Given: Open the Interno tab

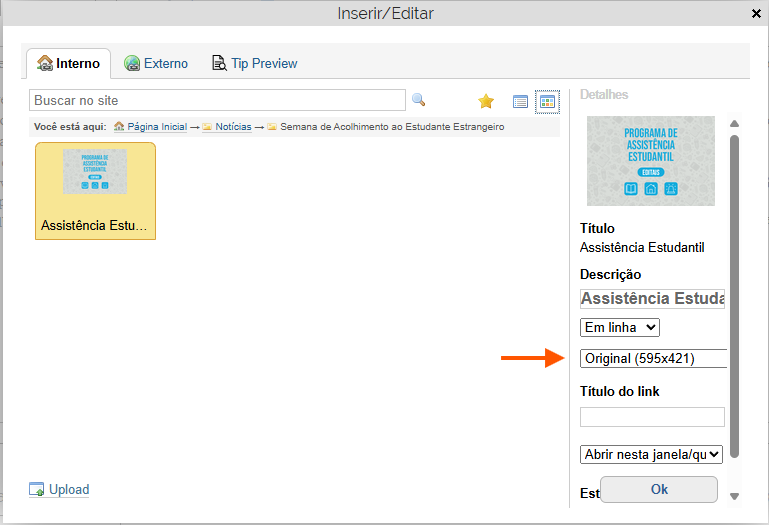Looking at the screenshot, I should point(68,63).
